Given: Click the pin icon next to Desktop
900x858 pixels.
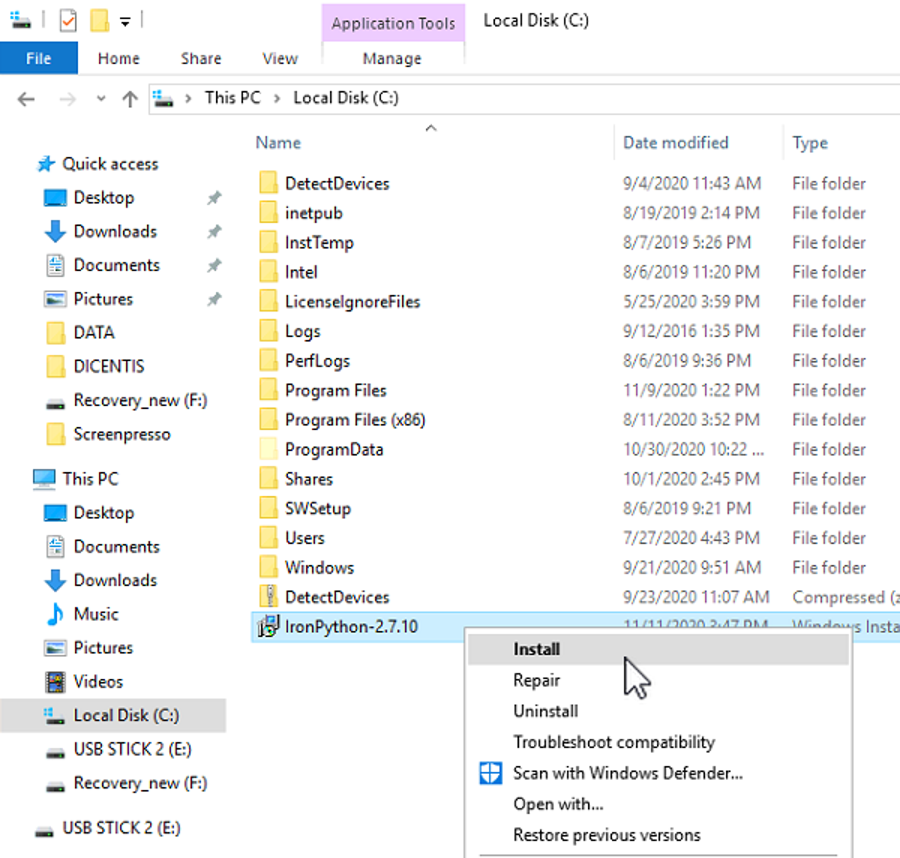Looking at the screenshot, I should coord(214,198).
